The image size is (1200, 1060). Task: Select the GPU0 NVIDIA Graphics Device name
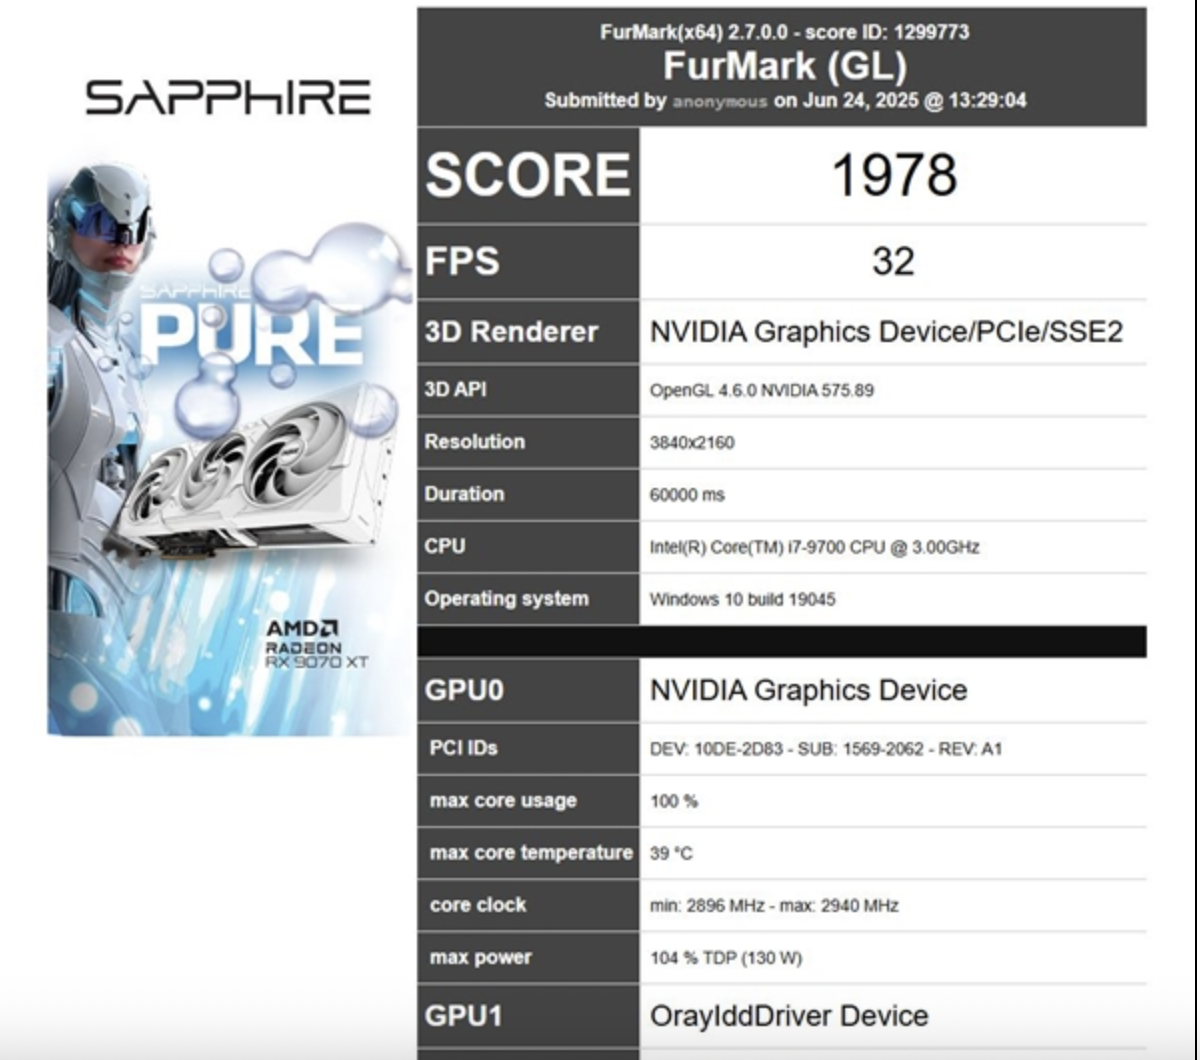(x=808, y=690)
